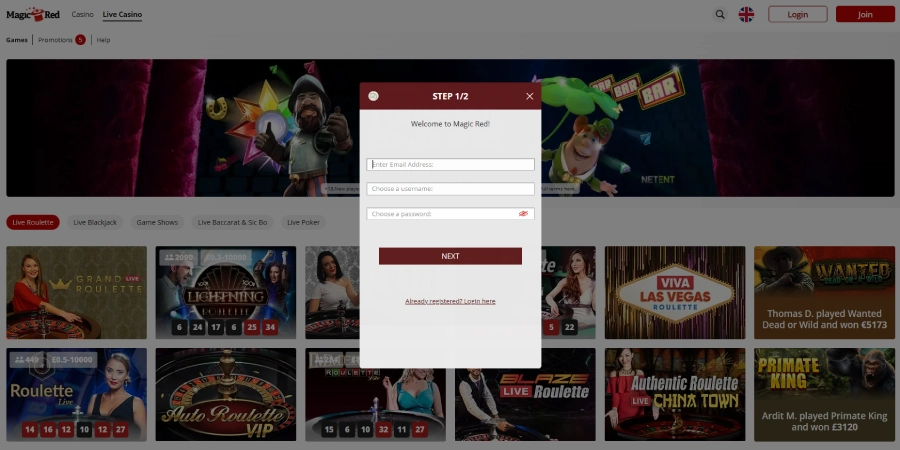The width and height of the screenshot is (900, 450).
Task: Close the registration step 1/2 dialog
Action: 529,96
